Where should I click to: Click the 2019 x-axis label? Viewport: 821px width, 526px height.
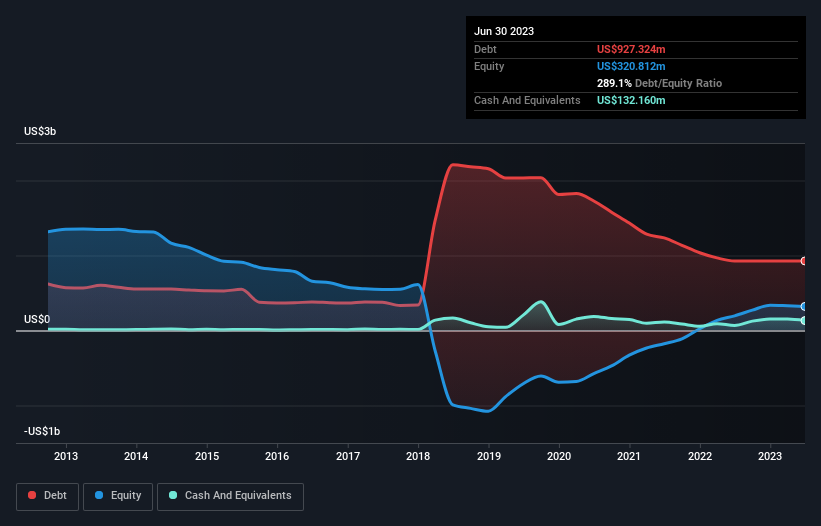(x=489, y=456)
